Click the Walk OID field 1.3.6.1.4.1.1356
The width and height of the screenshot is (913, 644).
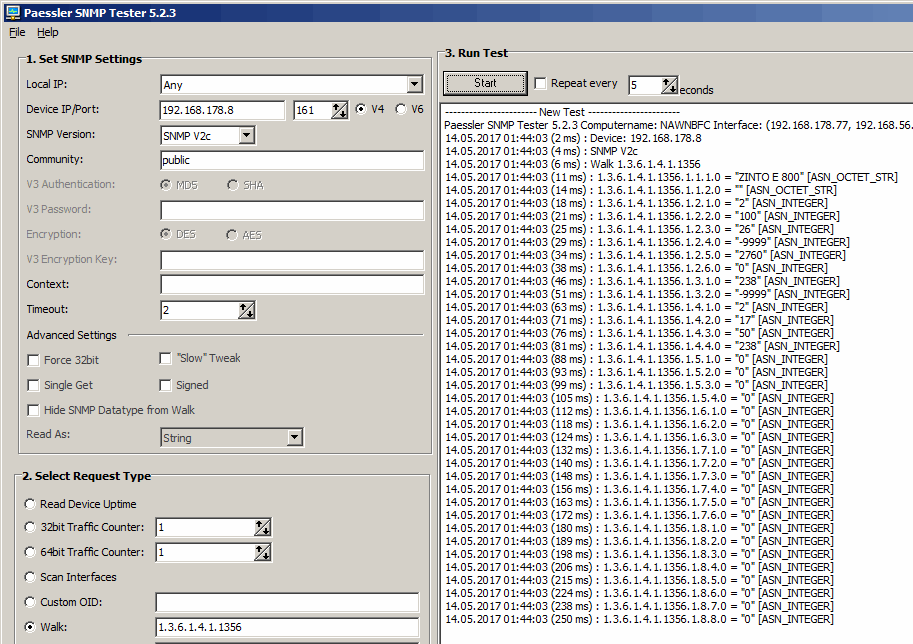[287, 627]
